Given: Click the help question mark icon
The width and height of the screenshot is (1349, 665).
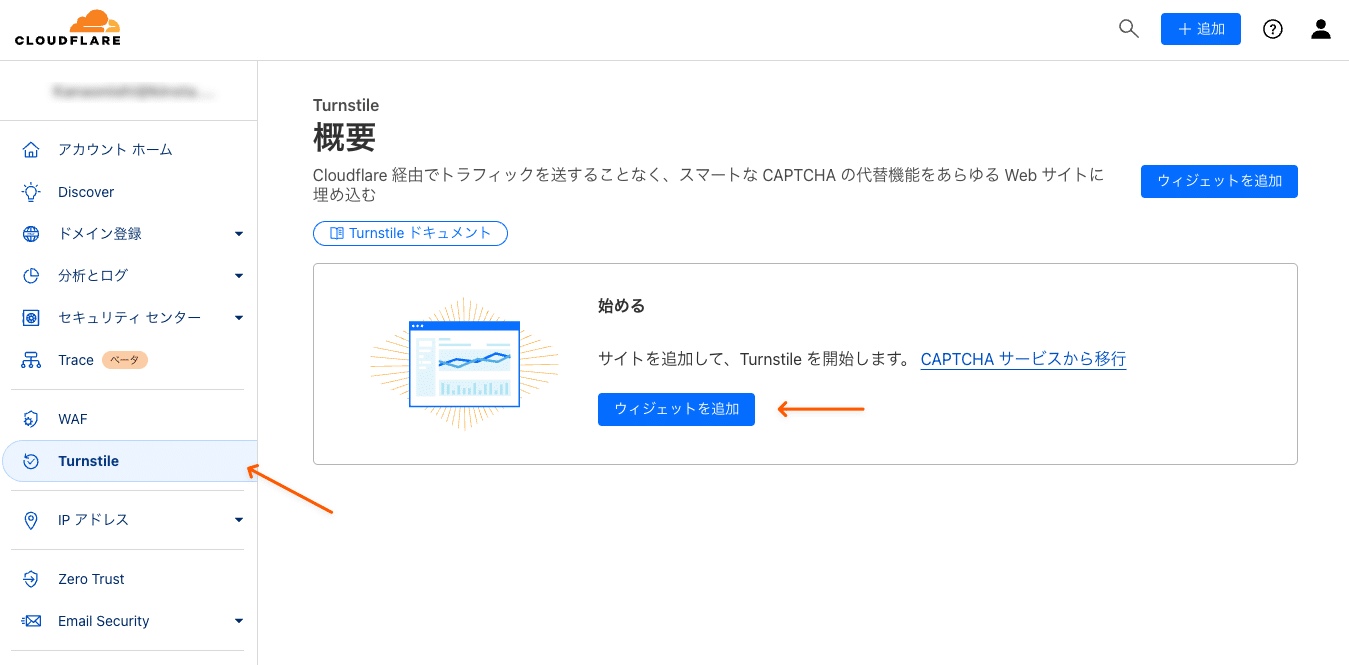Looking at the screenshot, I should click(1272, 29).
